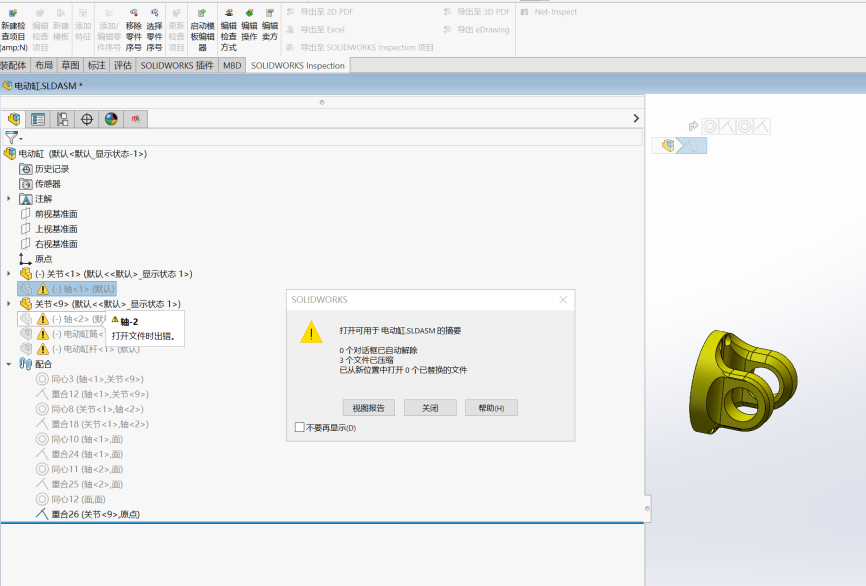Expand the 关节<9> component
The height and width of the screenshot is (586, 866).
(x=8, y=303)
